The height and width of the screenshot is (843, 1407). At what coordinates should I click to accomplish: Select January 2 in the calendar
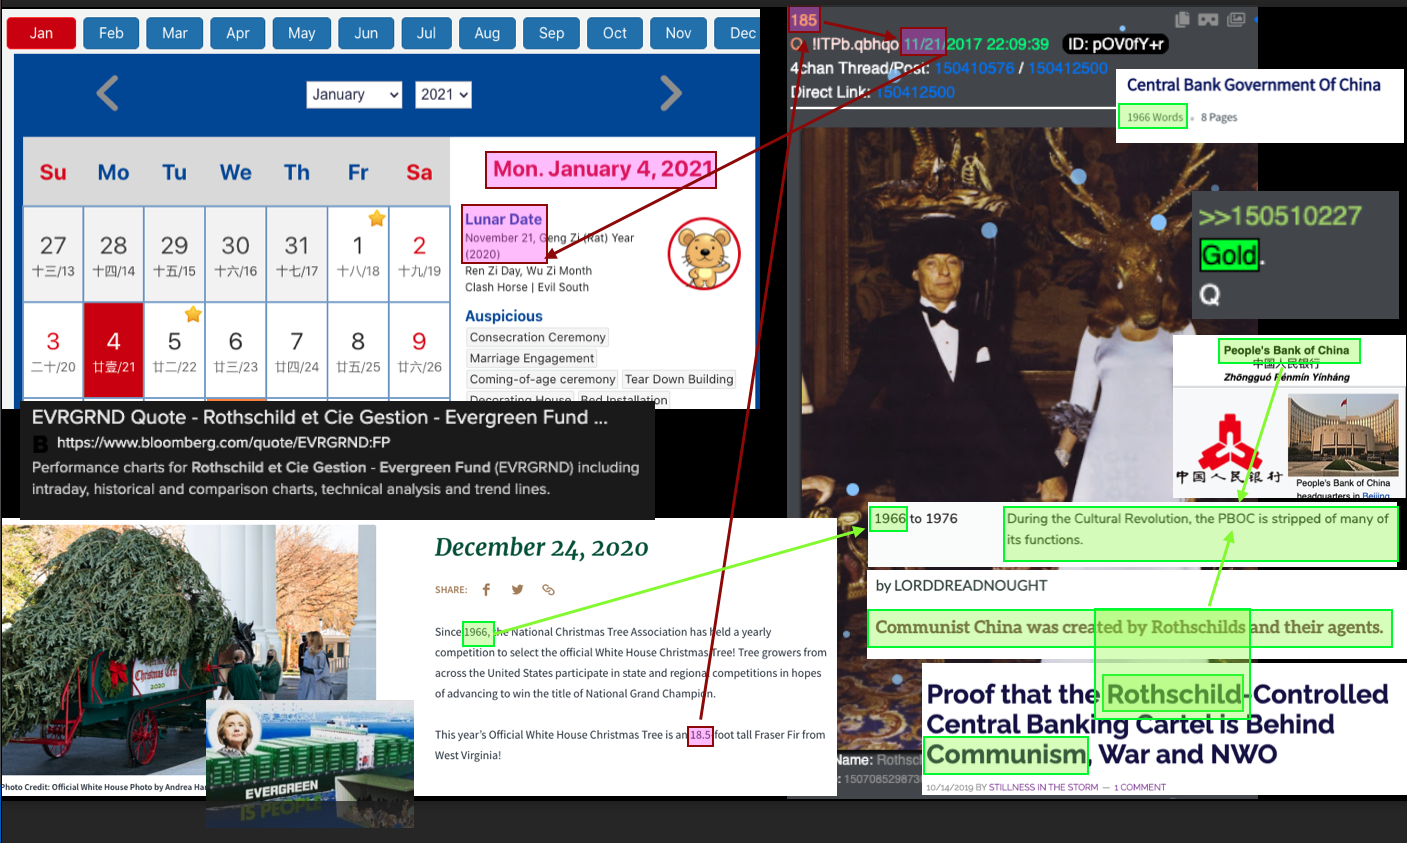pos(419,254)
